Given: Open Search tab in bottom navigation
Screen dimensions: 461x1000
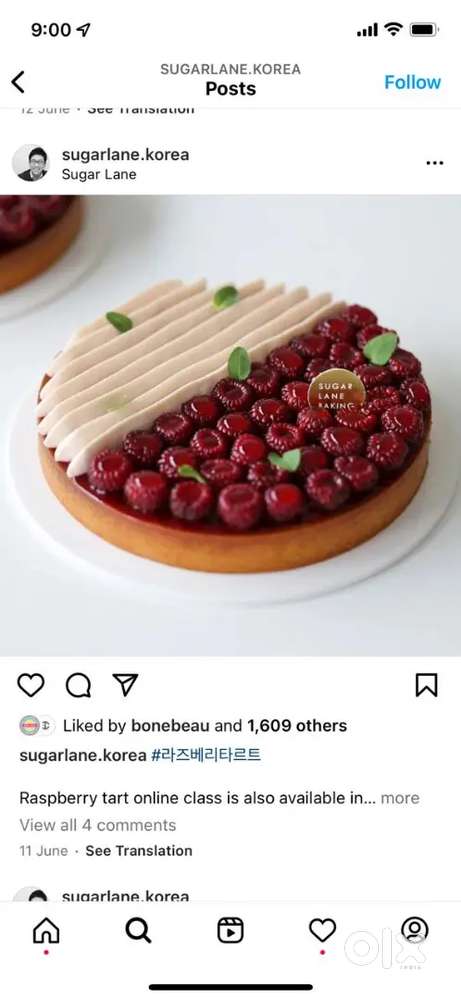Looking at the screenshot, I should [138, 931].
